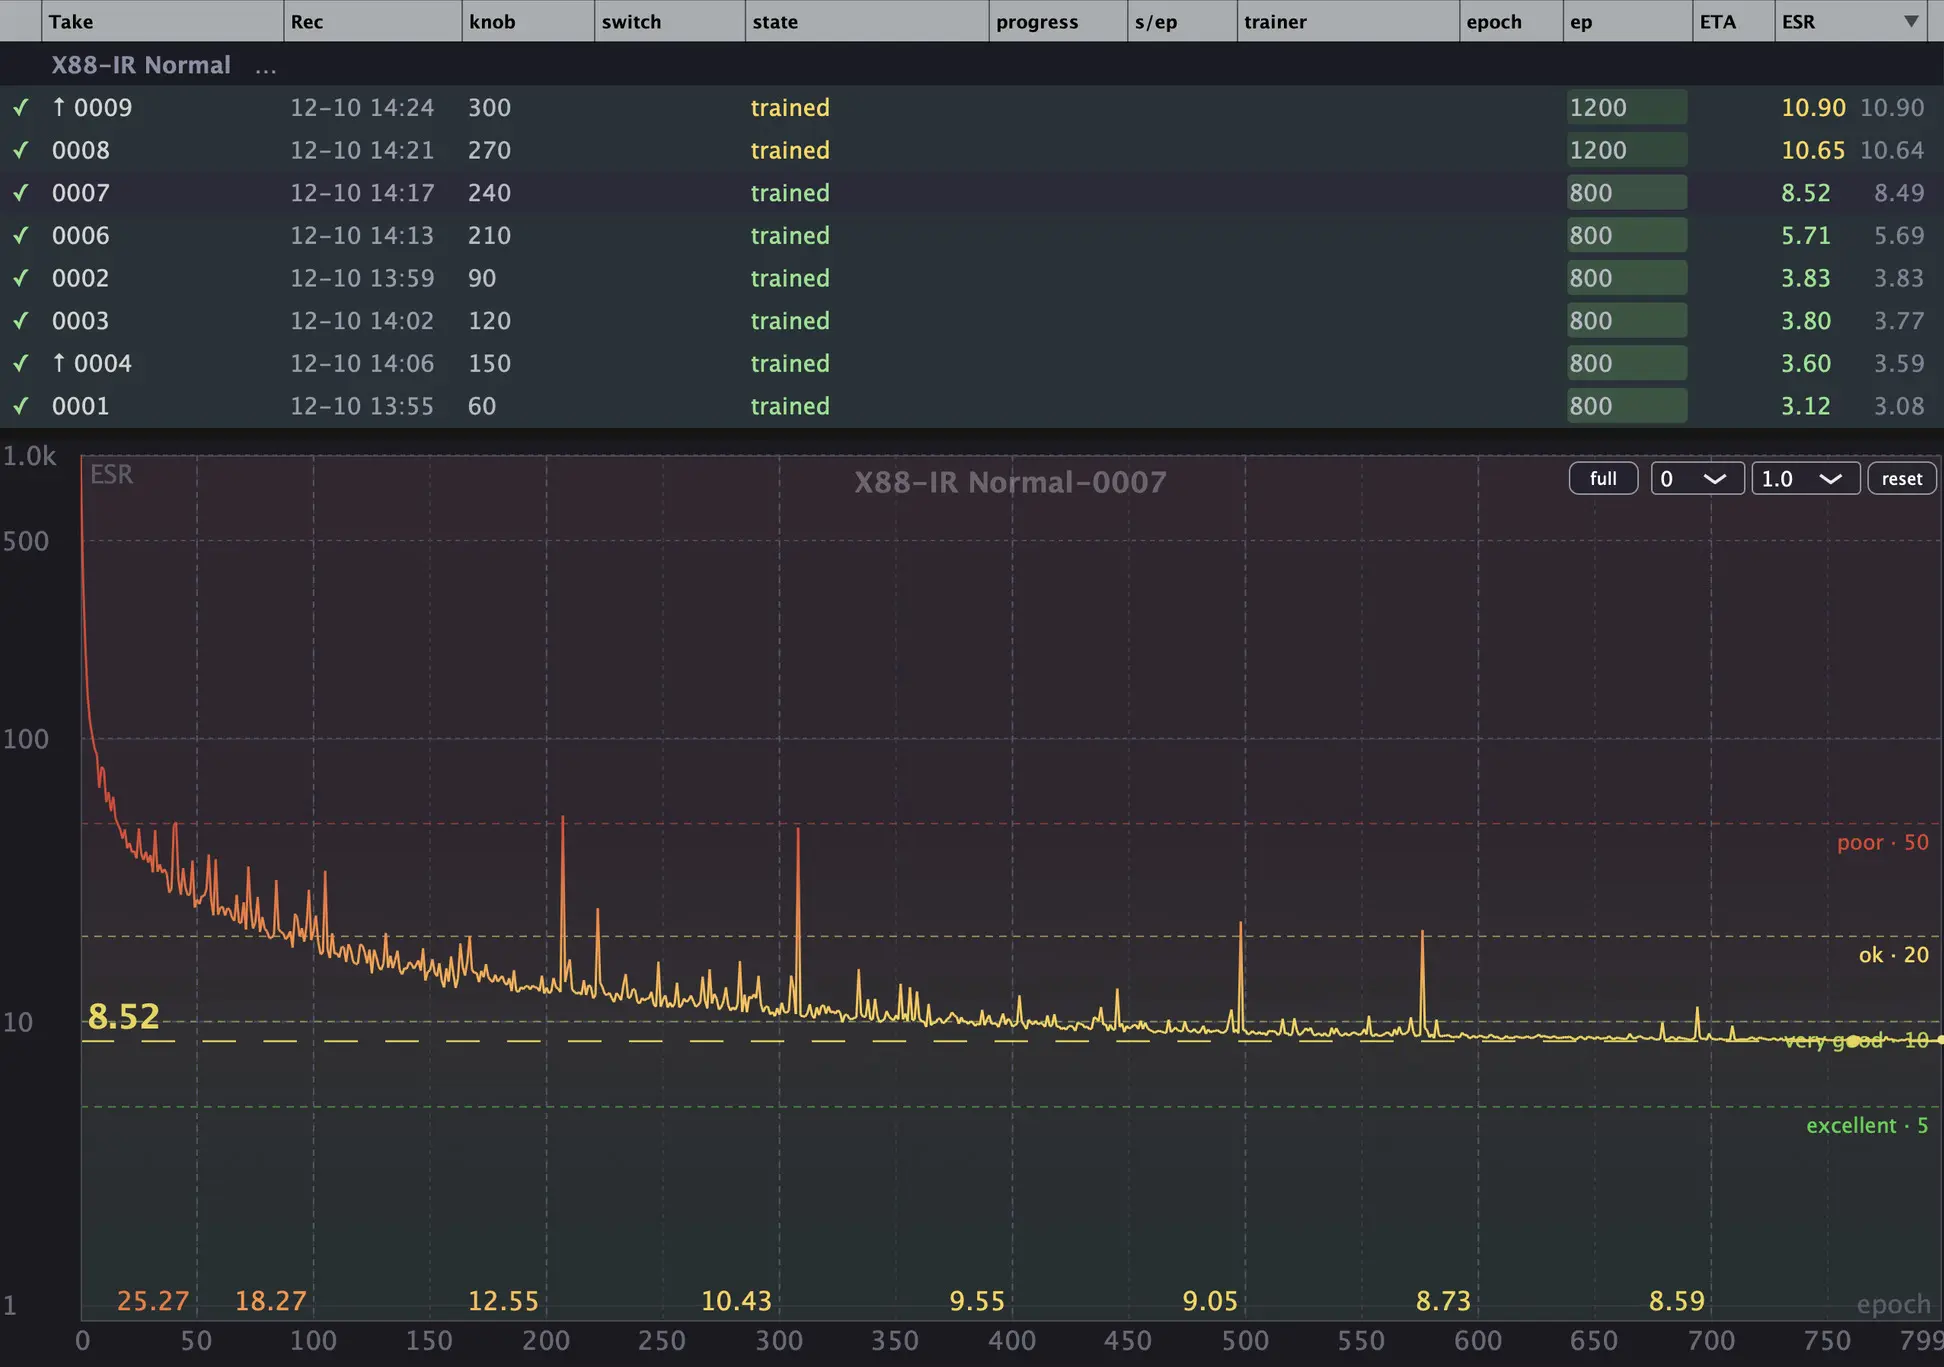Click the 800 ep progress bar for take 0007
The width and height of the screenshot is (1944, 1367).
click(x=1627, y=193)
